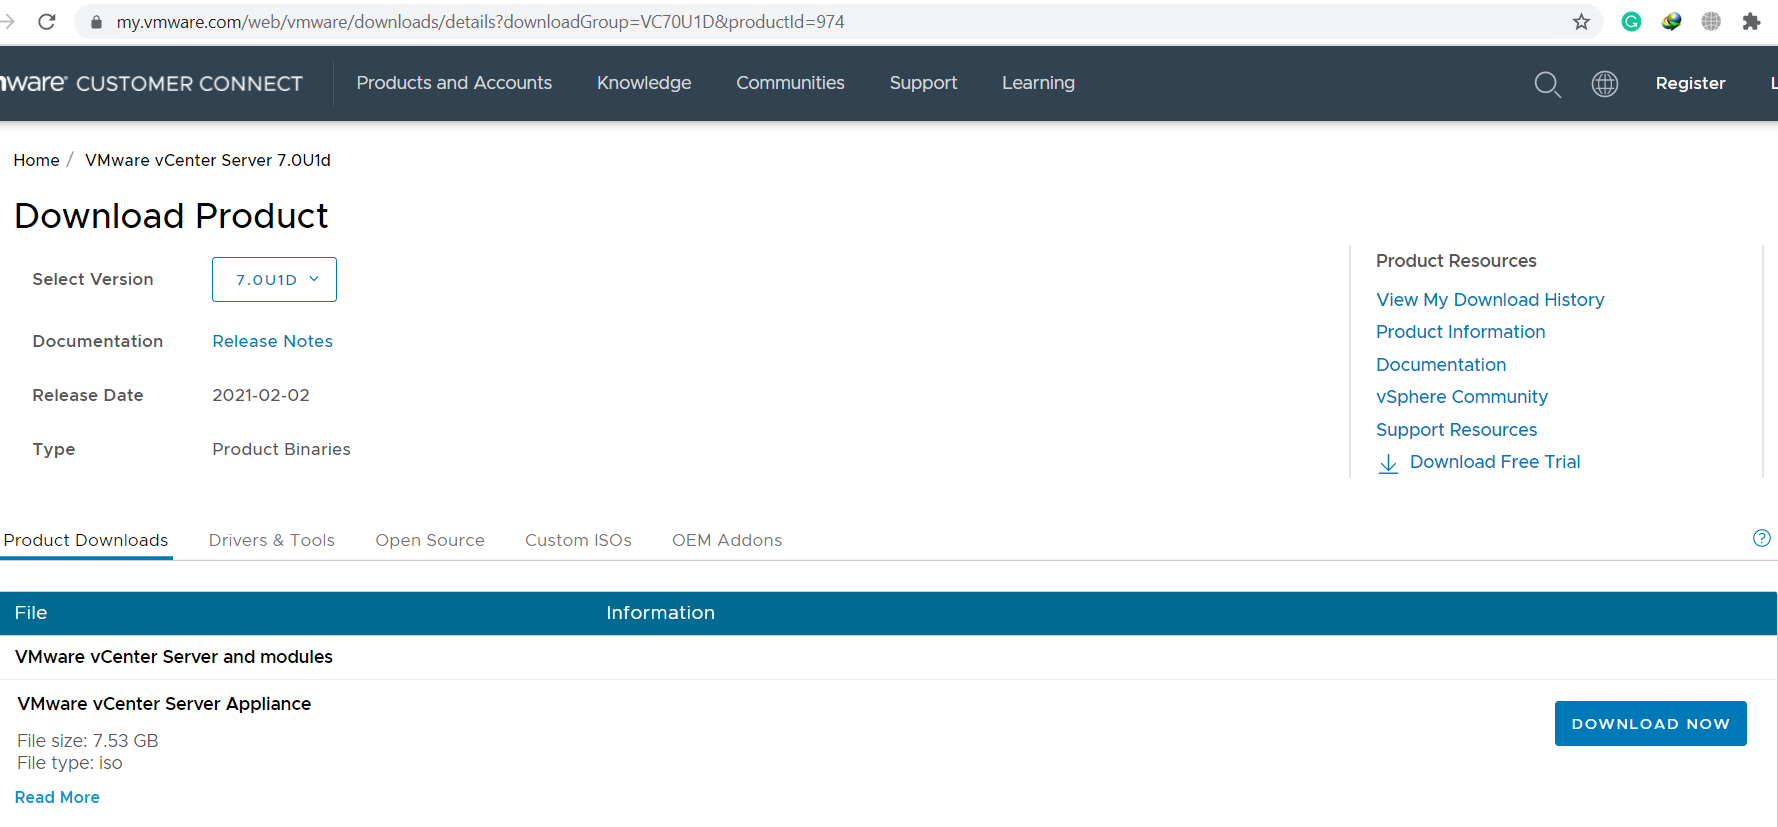Select the Product Downloads tab
This screenshot has width=1778, height=827.
point(86,540)
